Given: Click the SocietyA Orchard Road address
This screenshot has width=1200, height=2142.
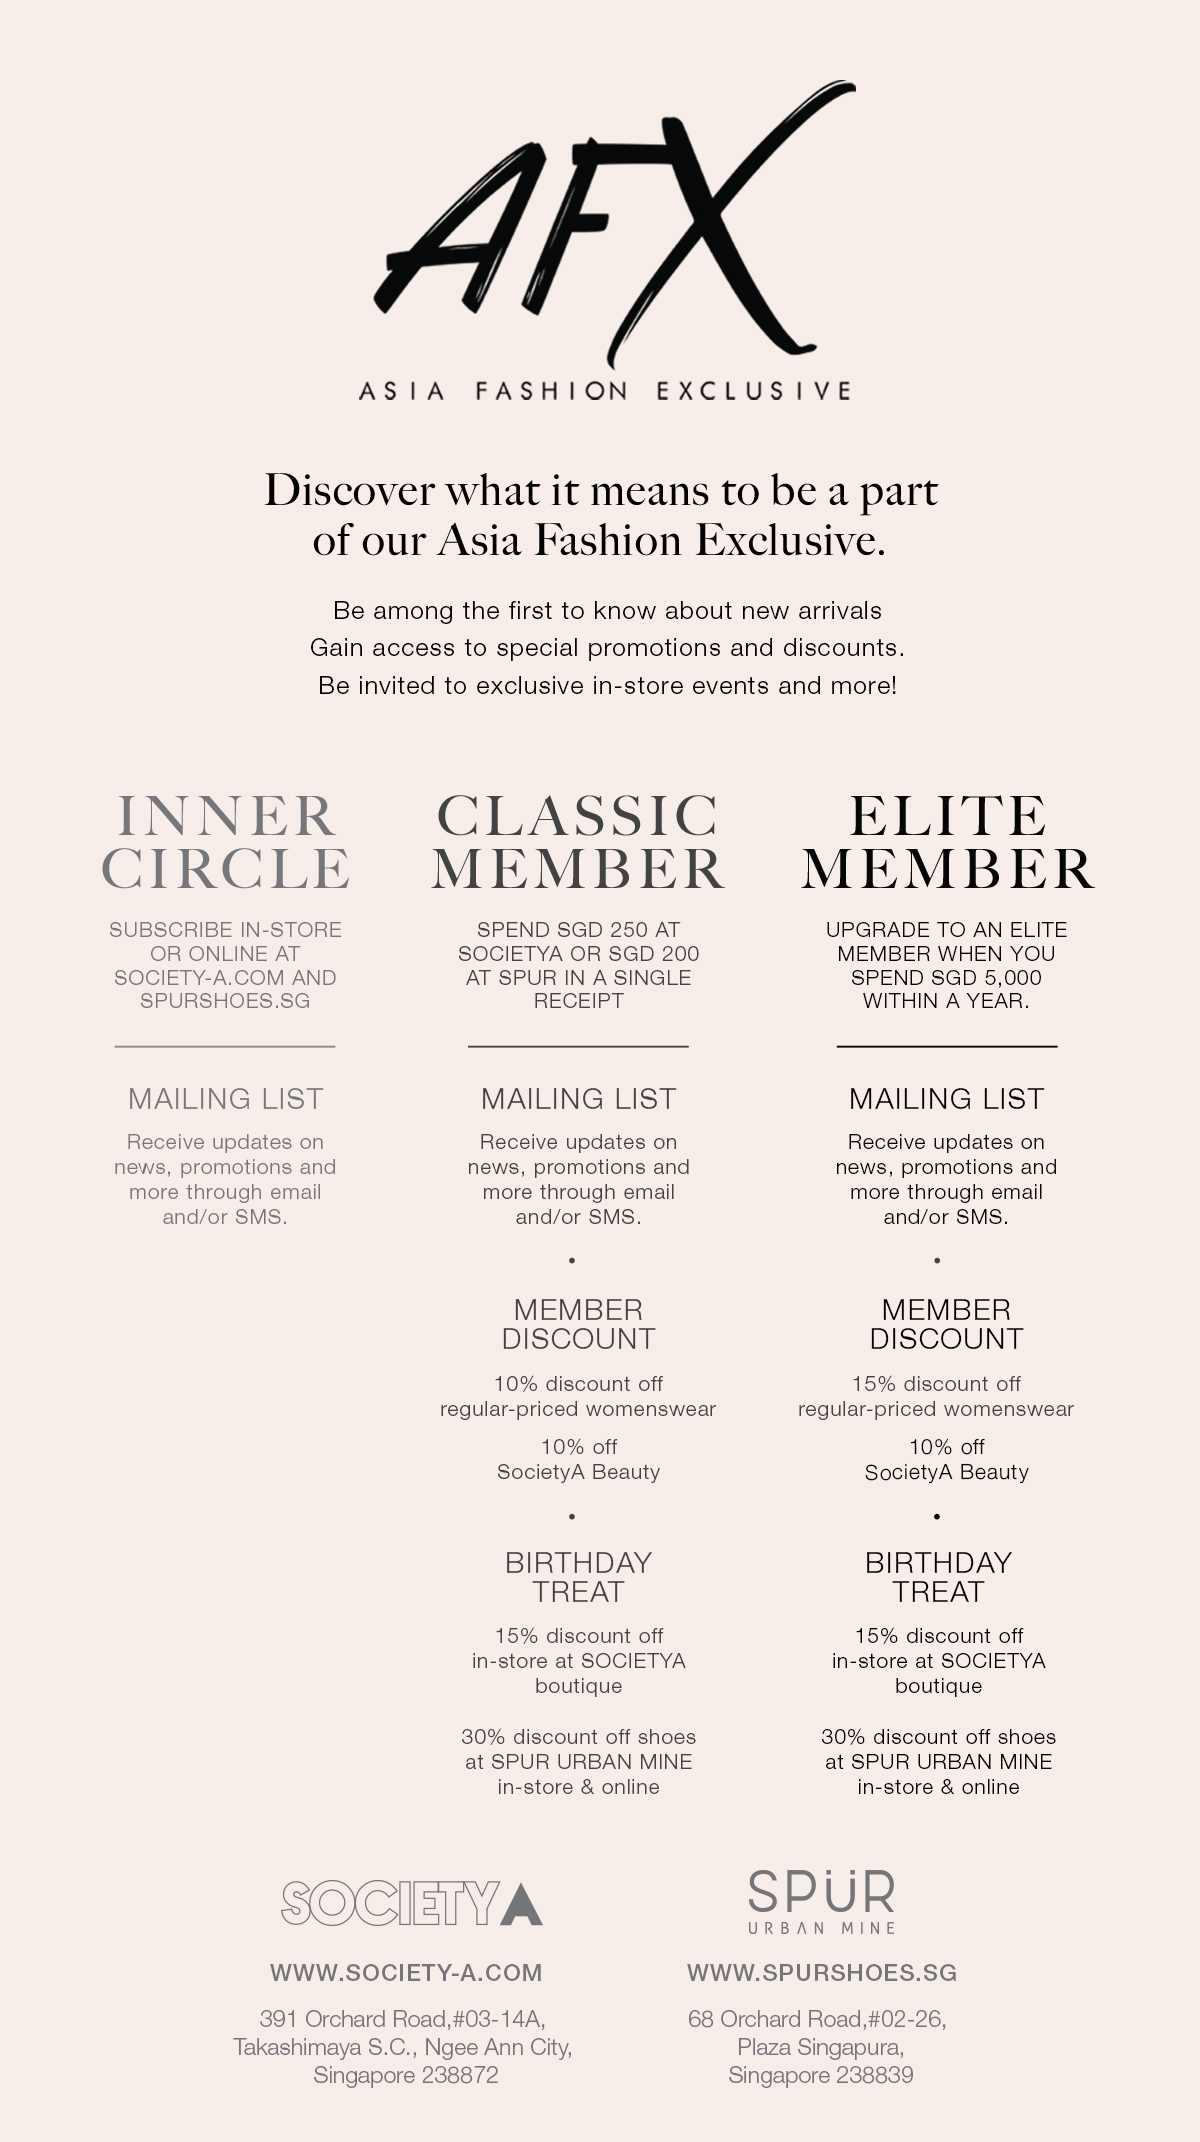Looking at the screenshot, I should (x=404, y=2047).
